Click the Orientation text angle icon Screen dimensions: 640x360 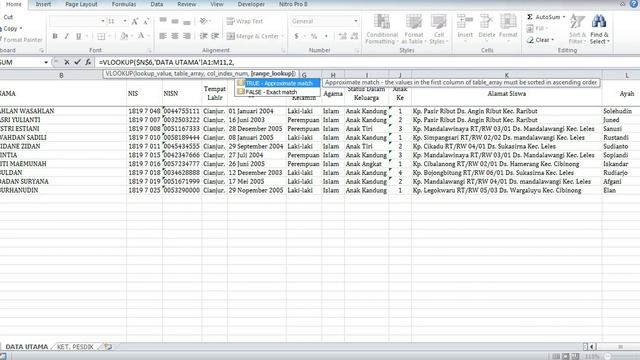[x=204, y=21]
